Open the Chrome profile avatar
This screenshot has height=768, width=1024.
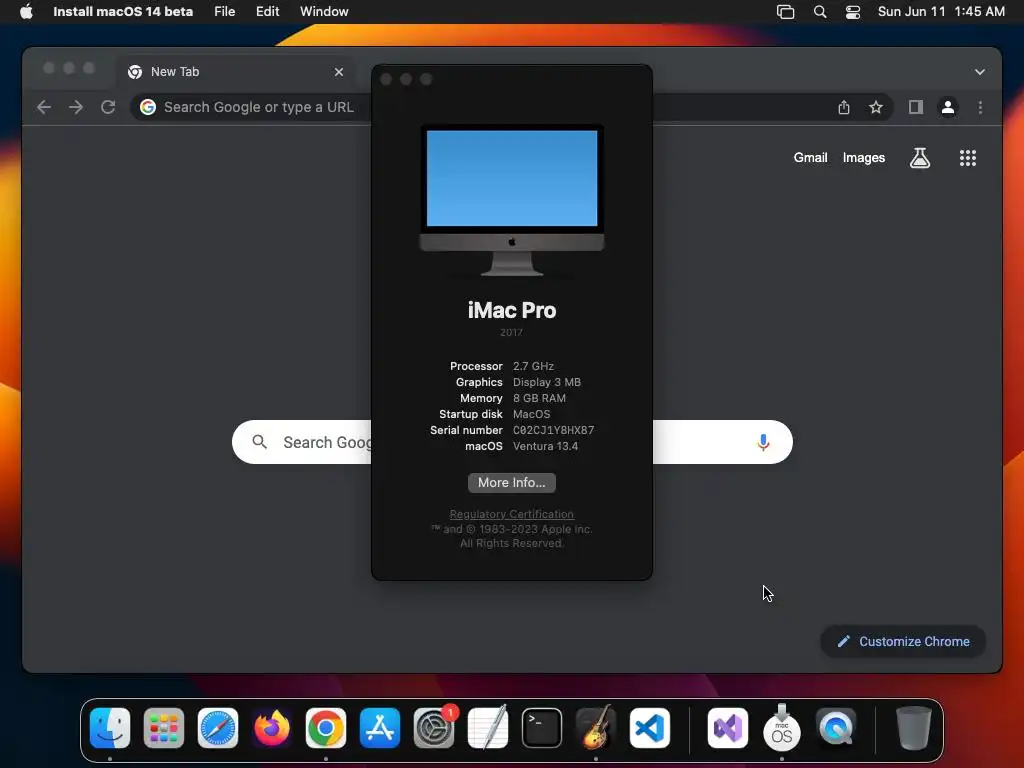pyautogui.click(x=948, y=107)
